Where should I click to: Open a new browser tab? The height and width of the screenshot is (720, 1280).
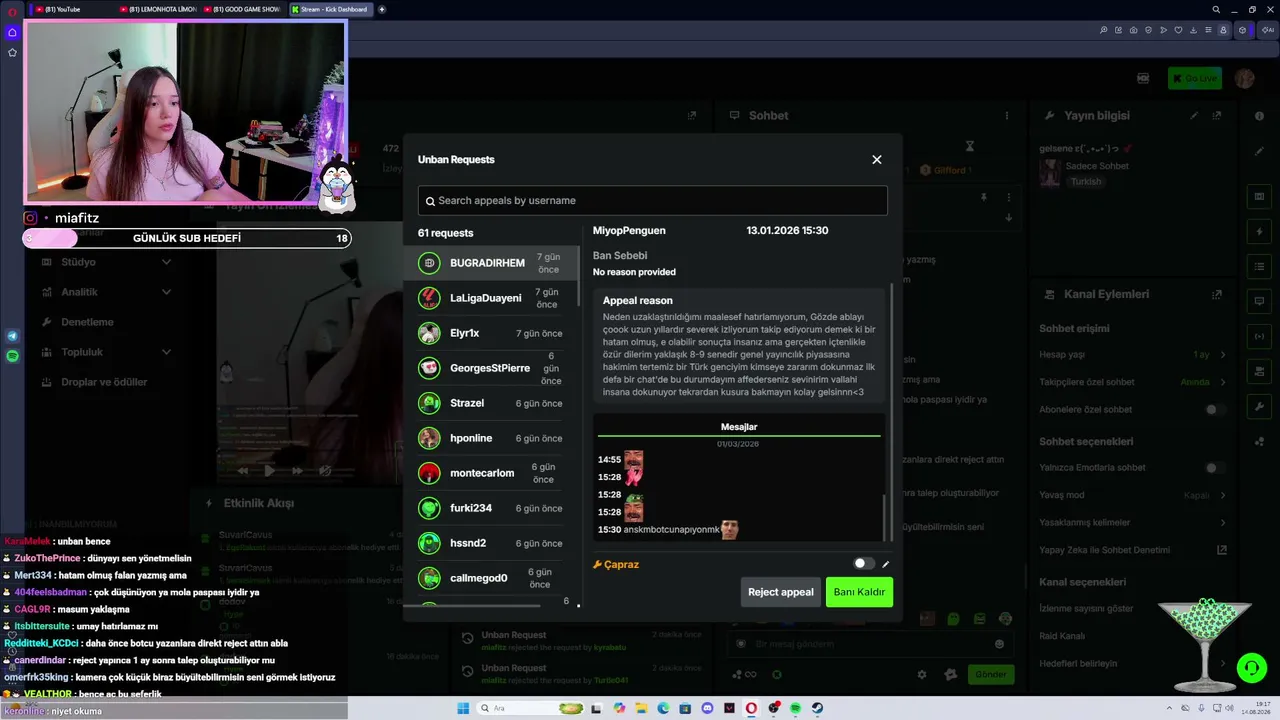(x=382, y=9)
